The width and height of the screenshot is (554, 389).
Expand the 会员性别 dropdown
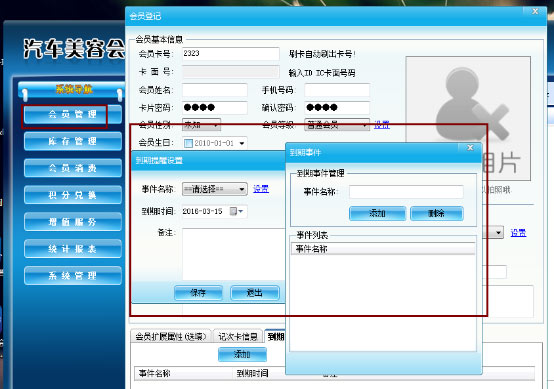point(201,125)
